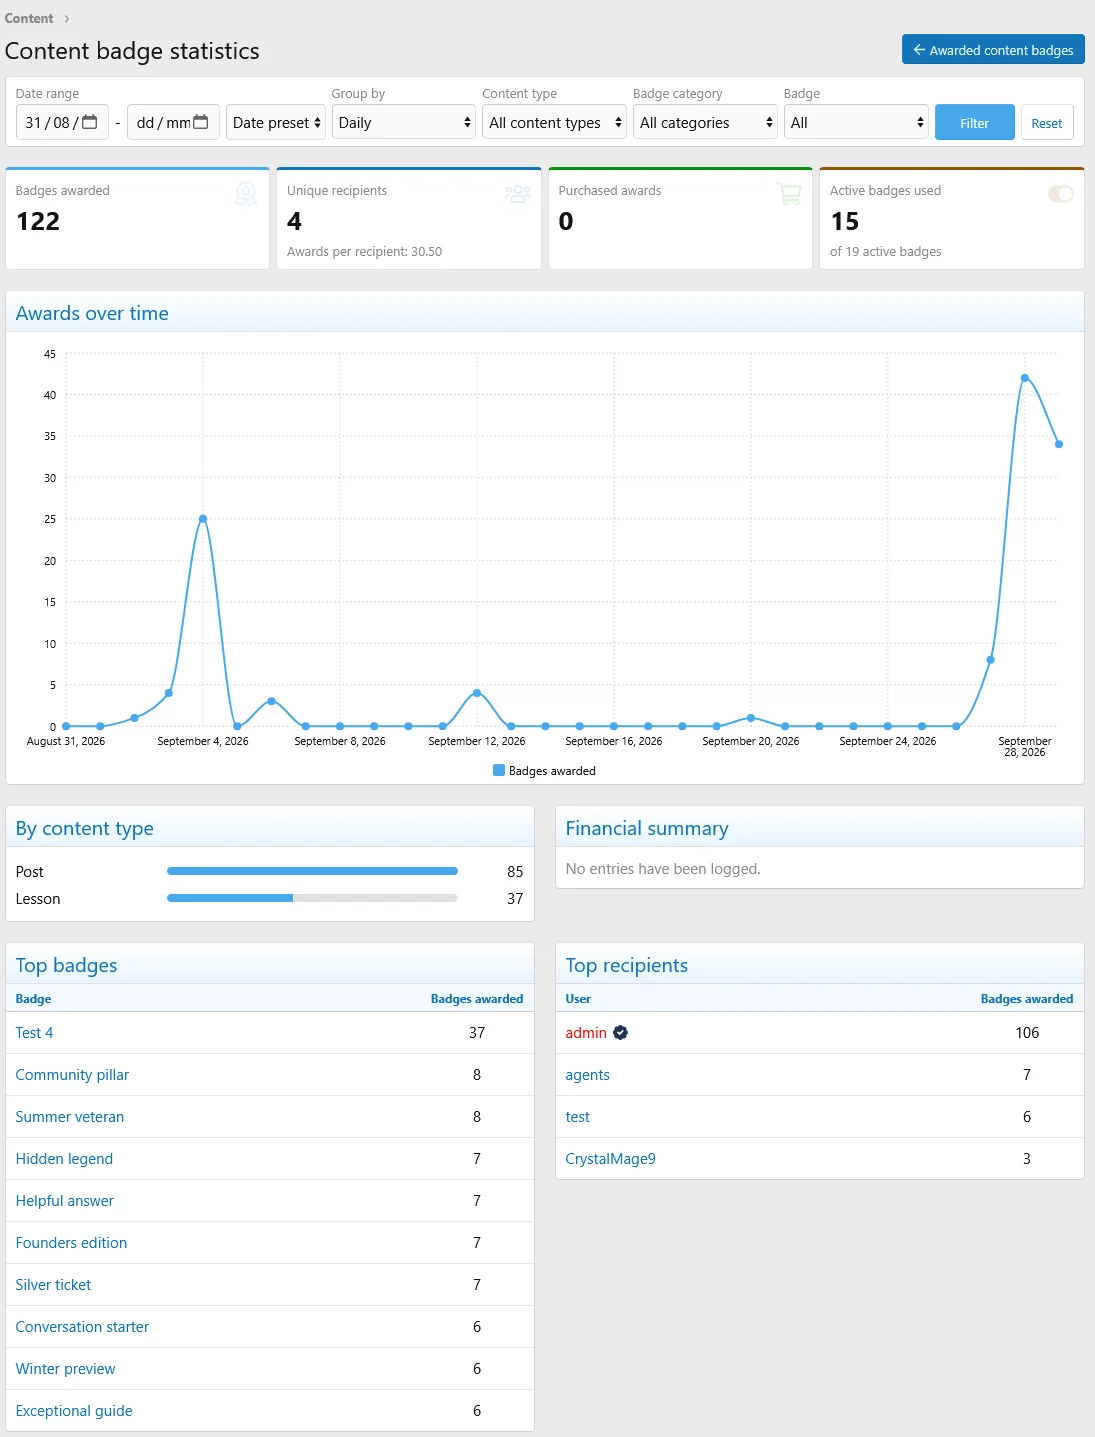Image resolution: width=1095 pixels, height=1437 pixels.
Task: Click the calendar icon in end date field
Action: (x=201, y=122)
